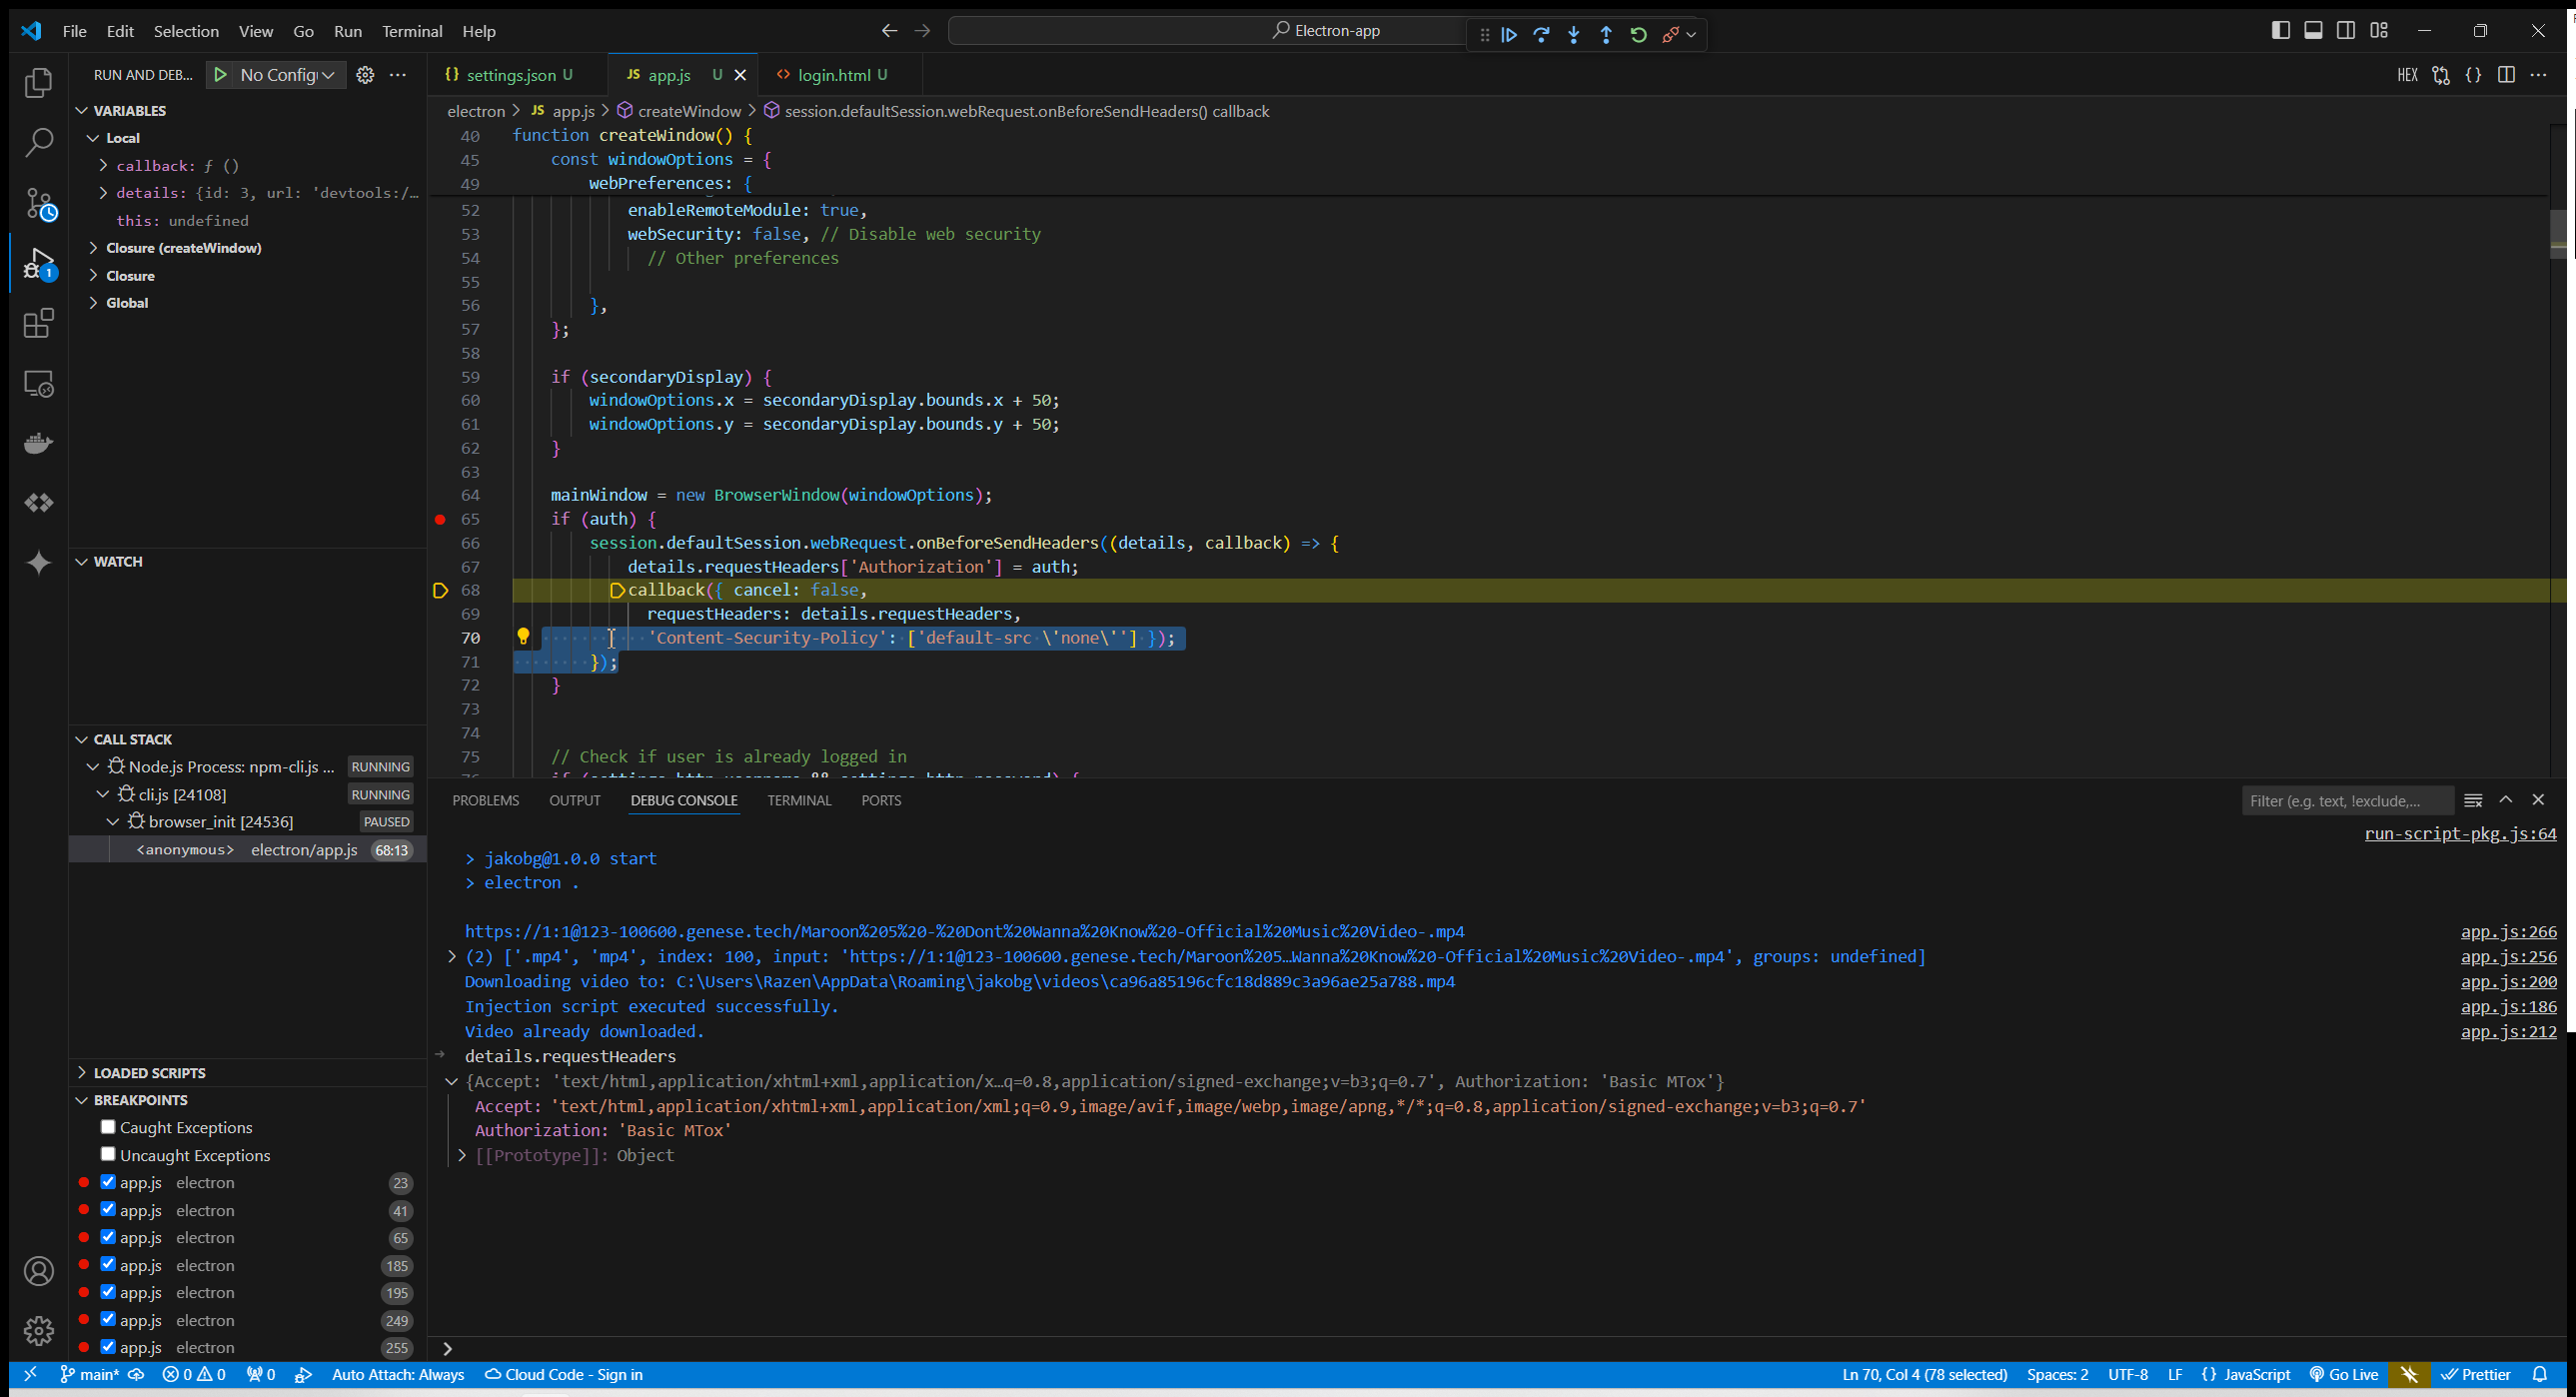The image size is (2576, 1397).
Task: Click the Step Over debug icon
Action: click(1541, 34)
